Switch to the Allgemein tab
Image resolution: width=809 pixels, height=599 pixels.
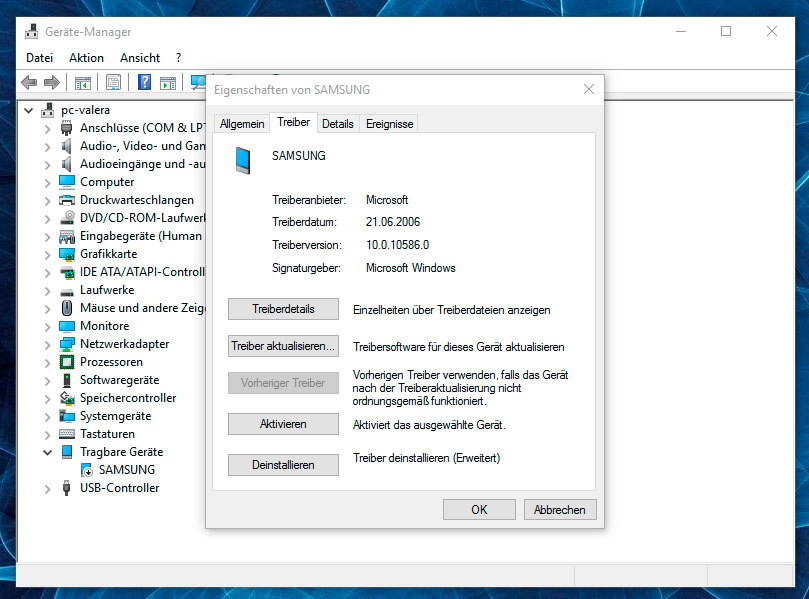pyautogui.click(x=242, y=124)
